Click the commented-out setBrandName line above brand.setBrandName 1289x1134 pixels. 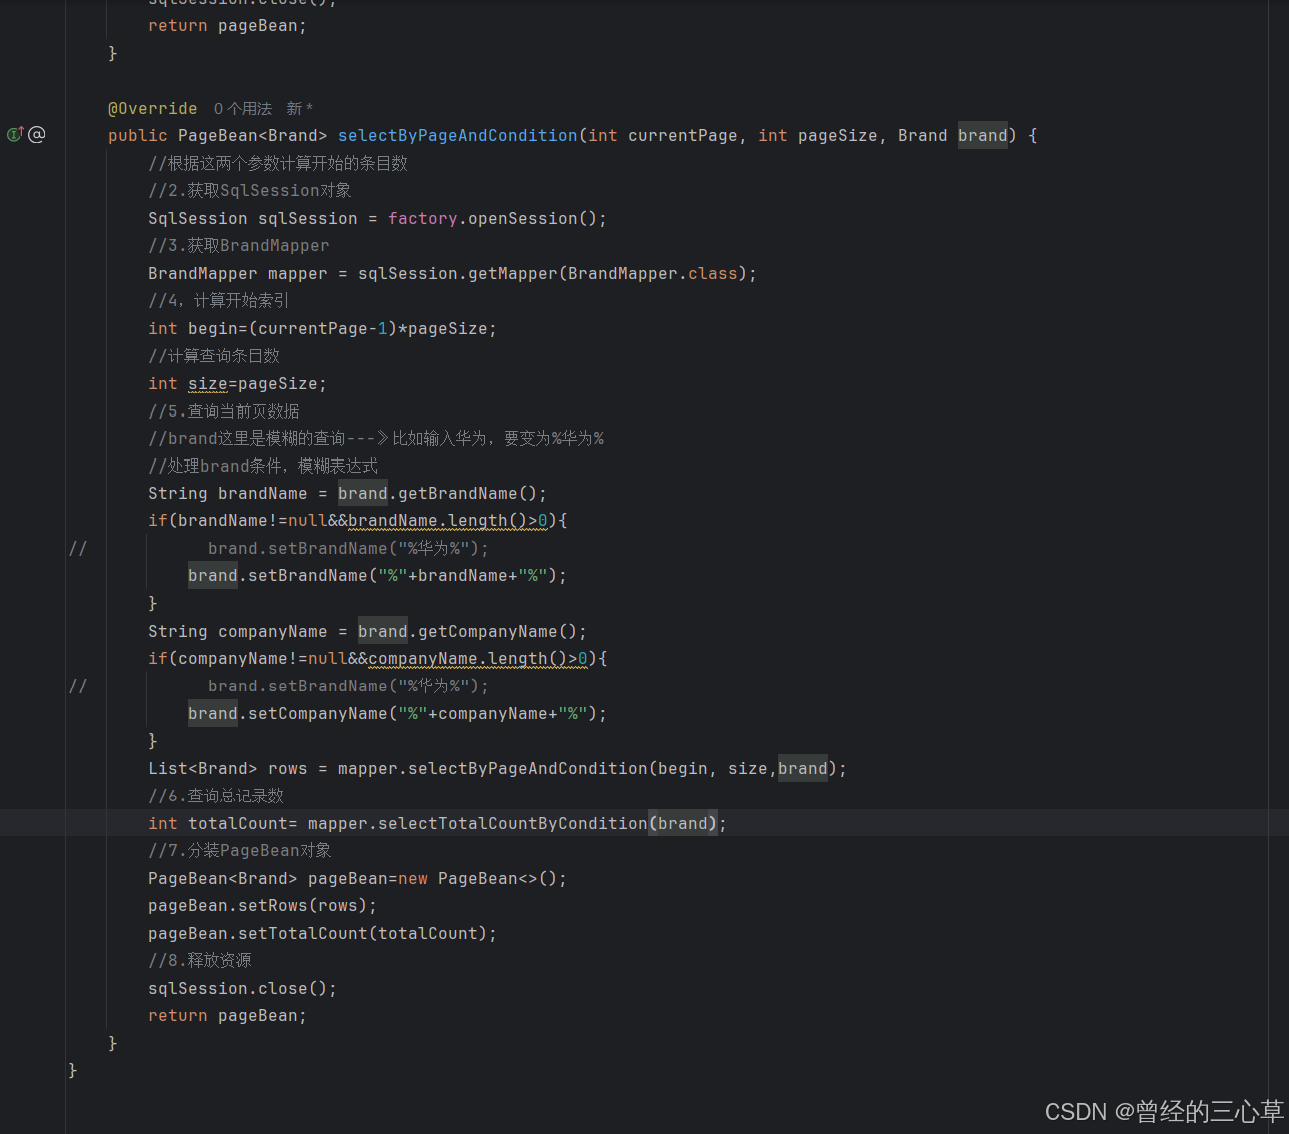[x=348, y=548]
